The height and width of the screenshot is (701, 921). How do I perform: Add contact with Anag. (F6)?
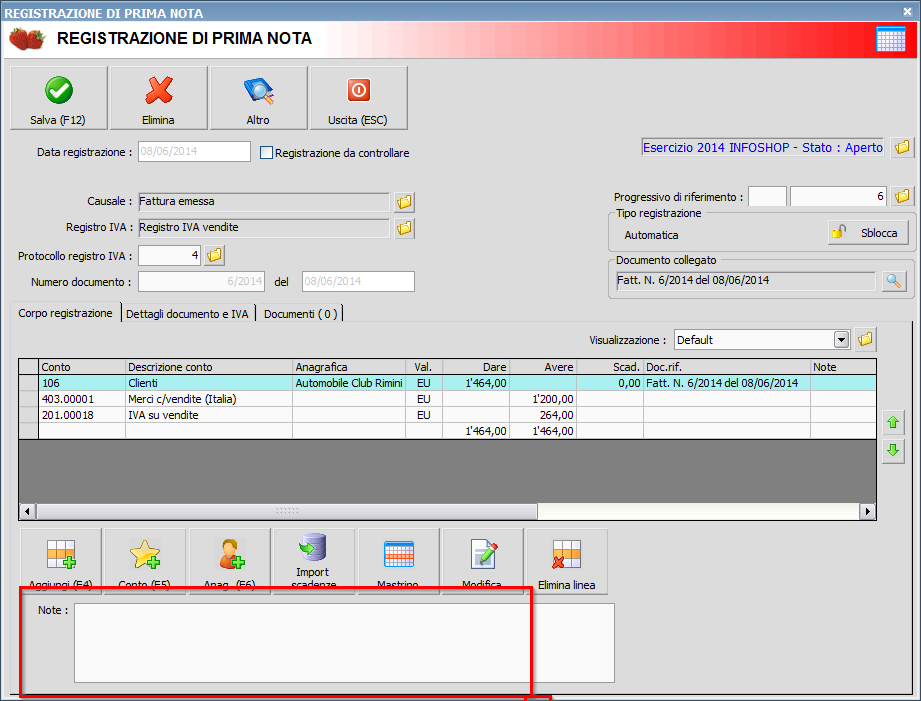[x=230, y=561]
